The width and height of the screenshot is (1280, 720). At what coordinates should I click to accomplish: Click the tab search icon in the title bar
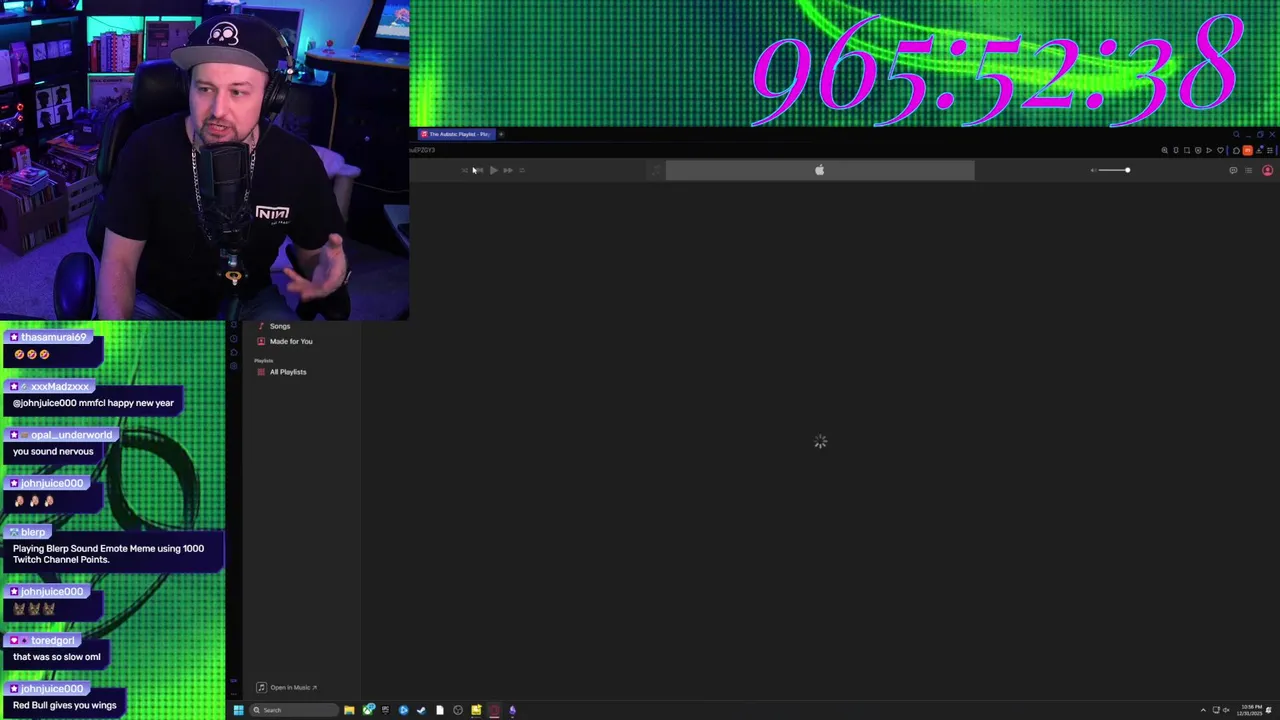[1236, 134]
